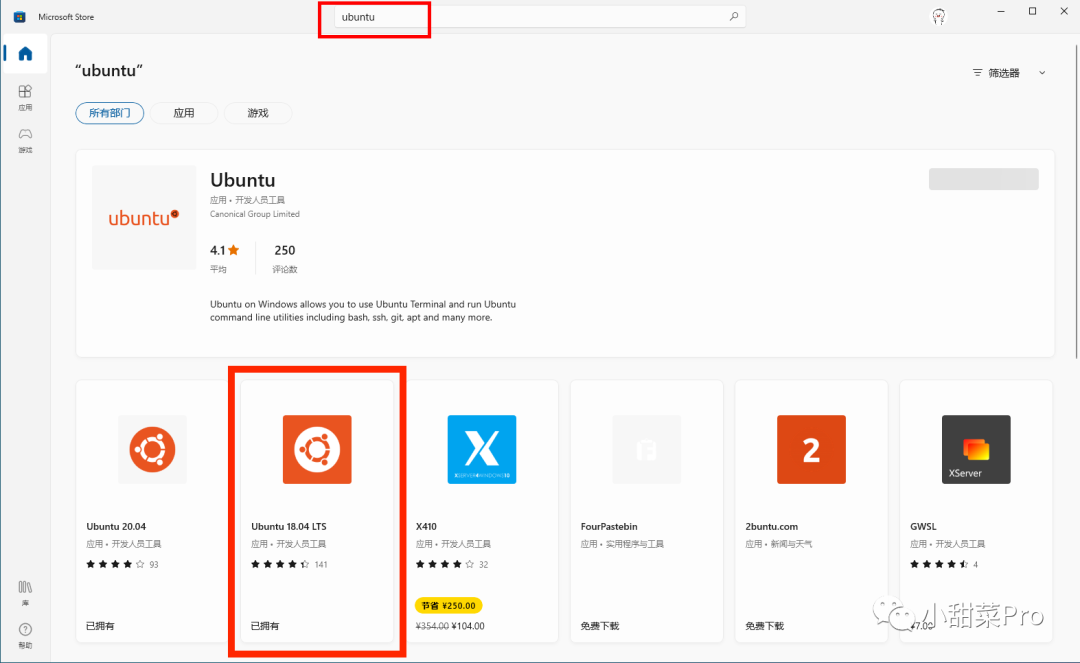Open the X410 app icon
The image size is (1080, 663).
481,449
